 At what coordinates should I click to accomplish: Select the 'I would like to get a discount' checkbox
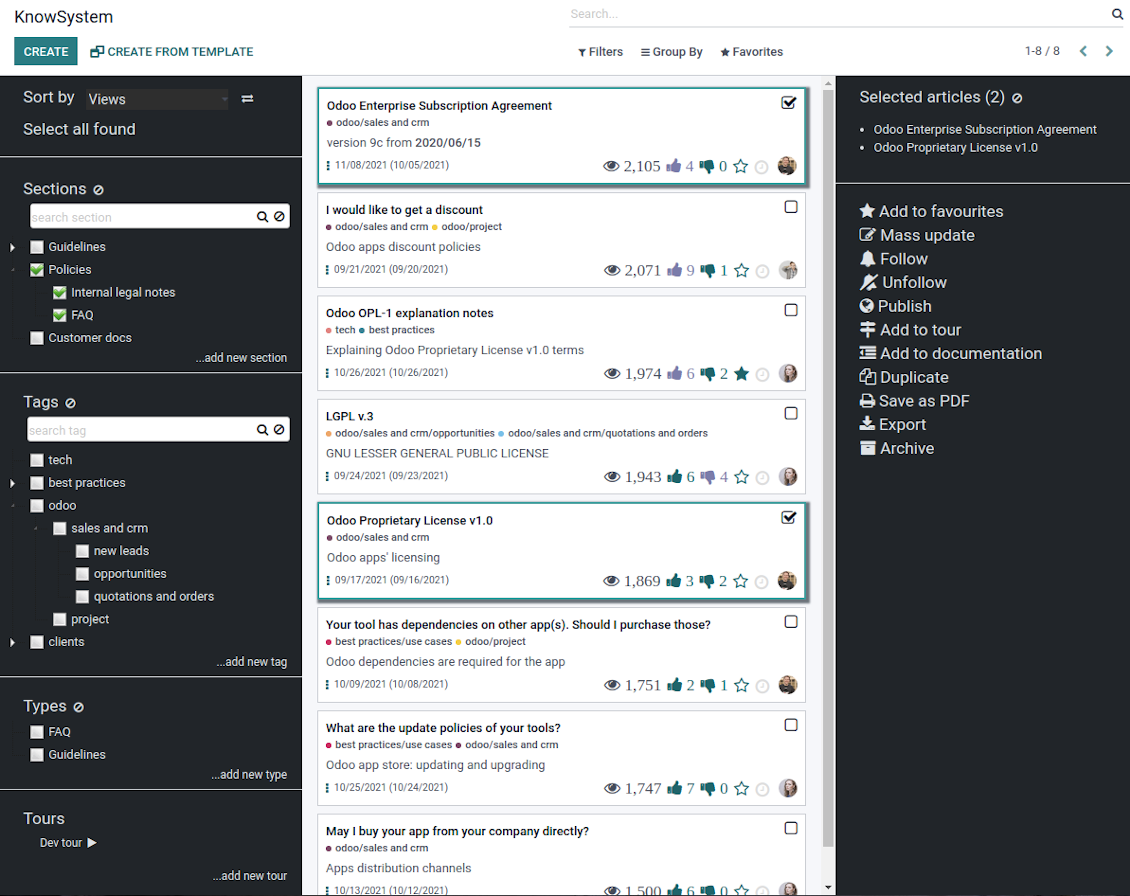click(791, 207)
